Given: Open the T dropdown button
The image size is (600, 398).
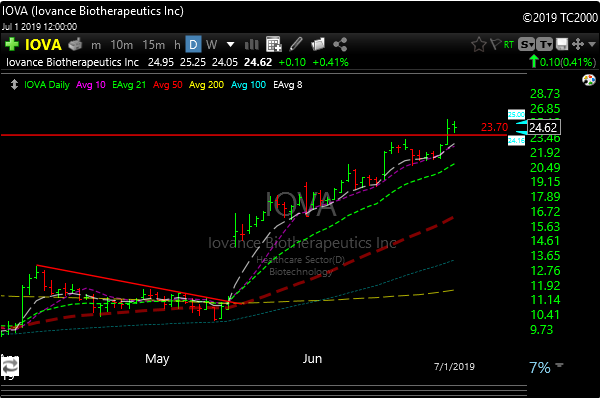Looking at the screenshot, I should (x=545, y=45).
